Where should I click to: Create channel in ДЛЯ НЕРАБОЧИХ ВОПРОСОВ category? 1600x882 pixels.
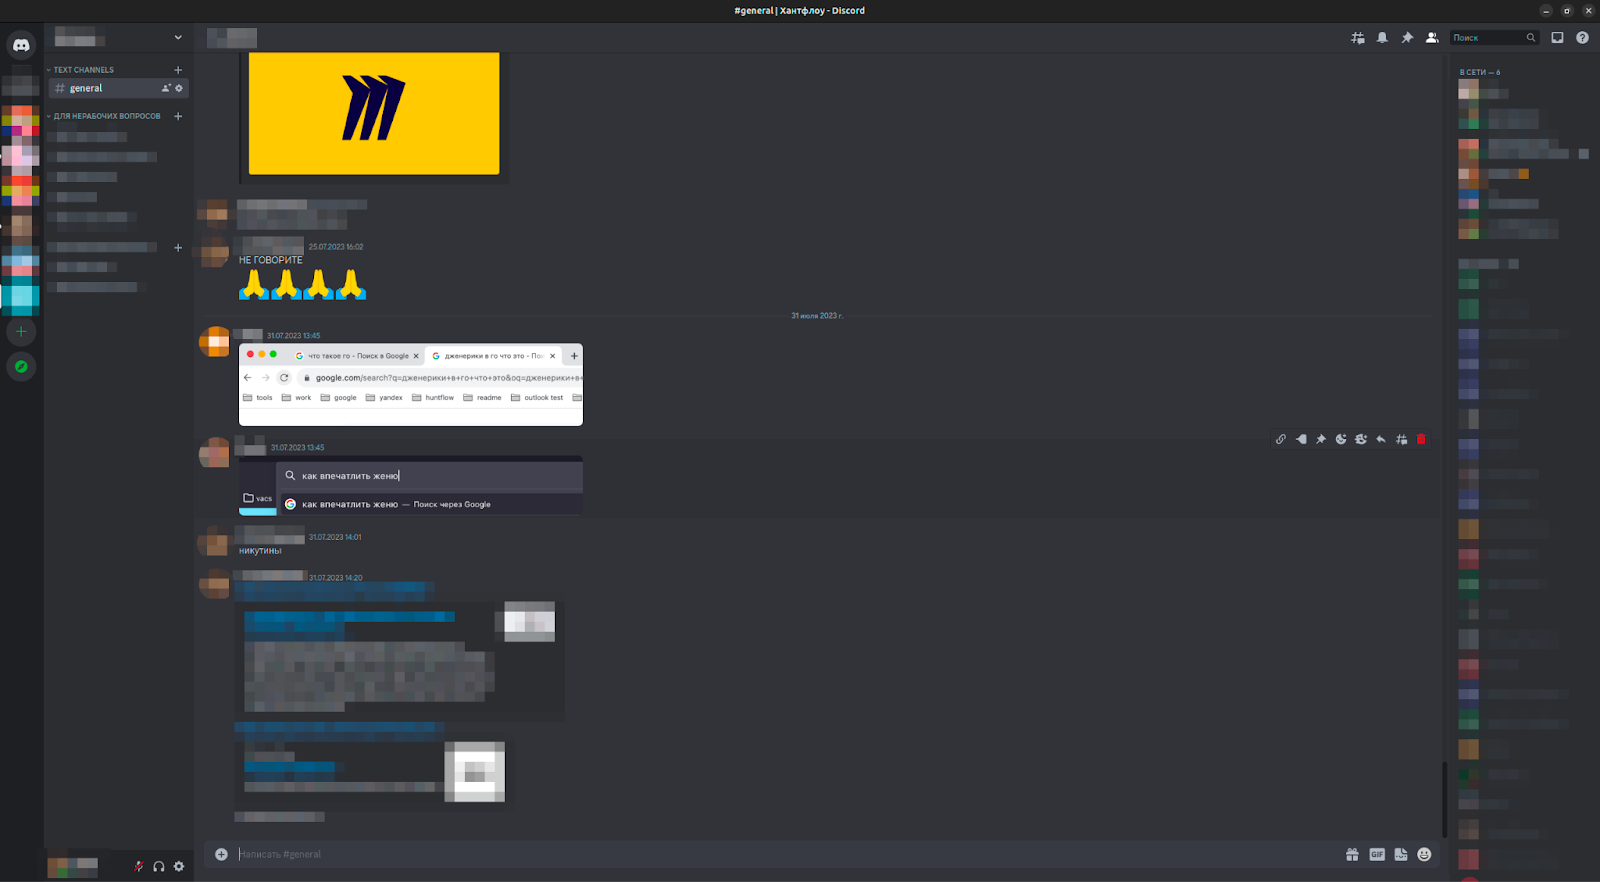(178, 116)
